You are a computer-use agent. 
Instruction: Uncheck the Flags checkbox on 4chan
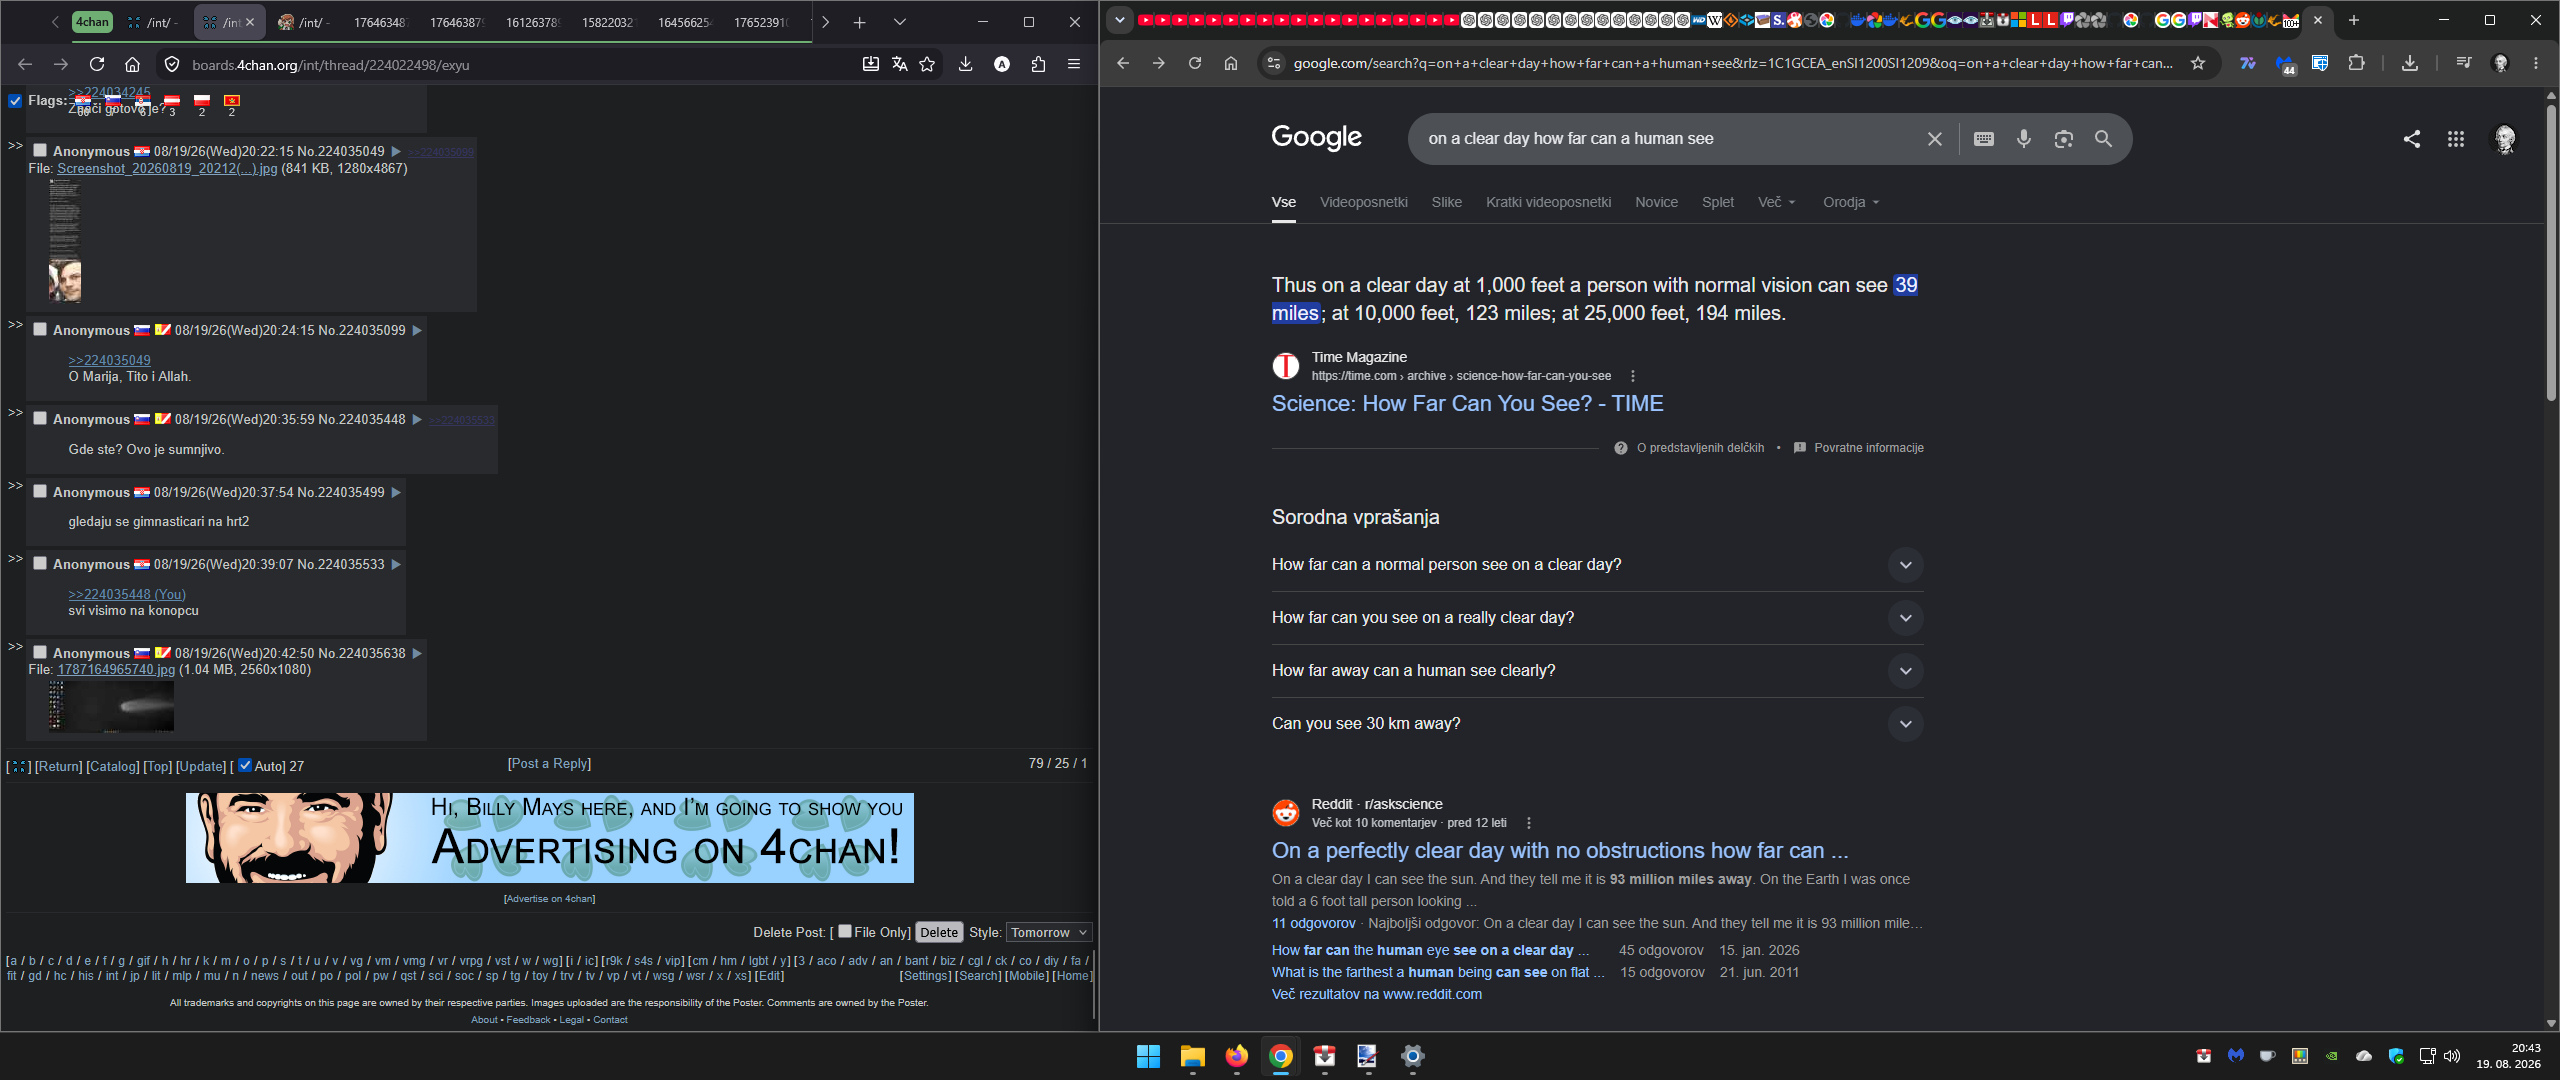[15, 100]
